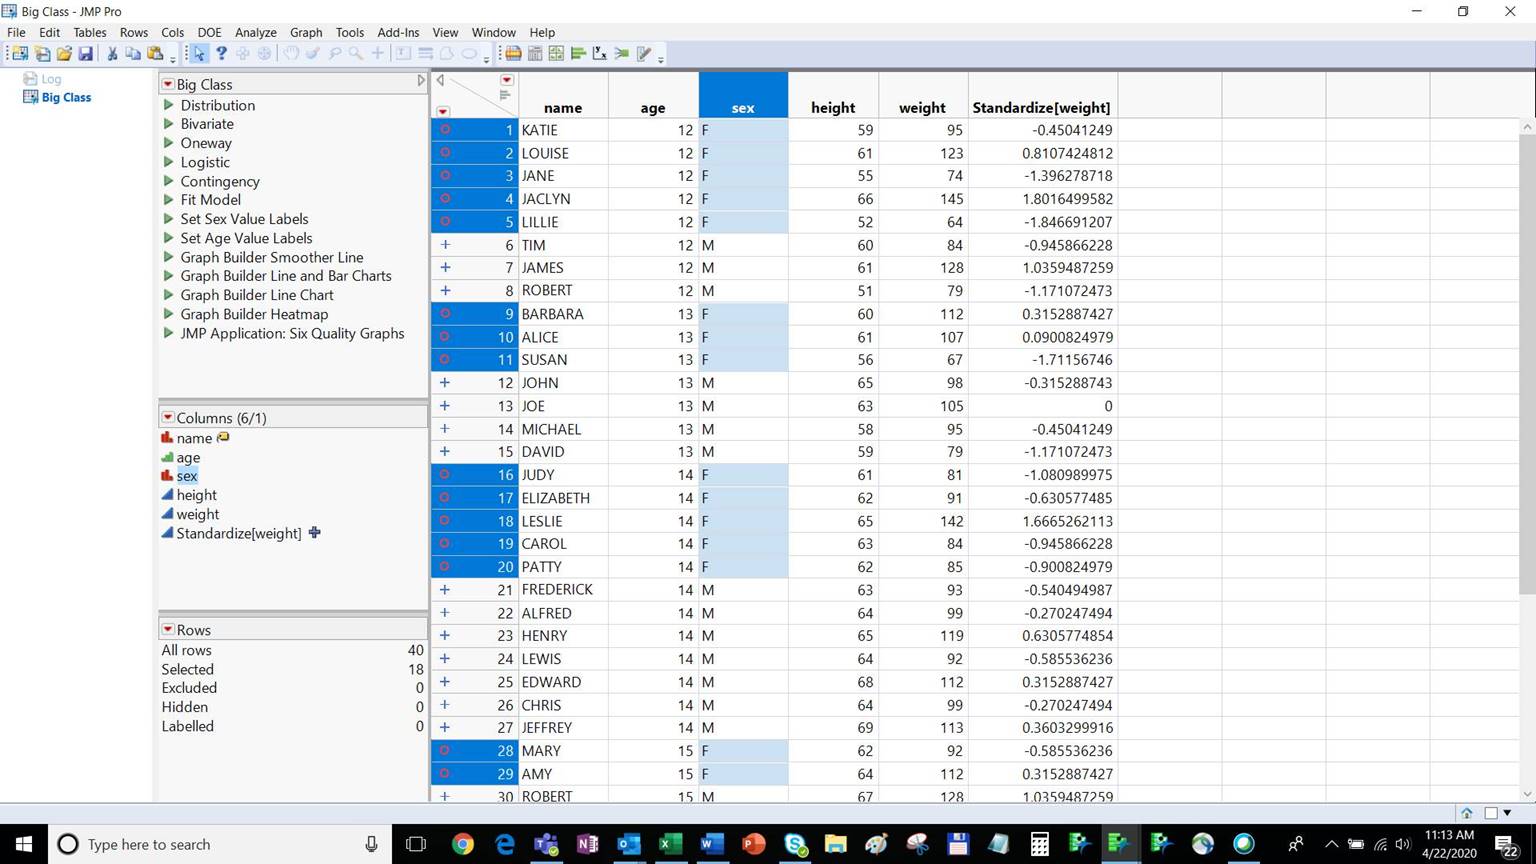1536x864 pixels.
Task: Toggle the exclusion marker on row 1
Action: 443,130
